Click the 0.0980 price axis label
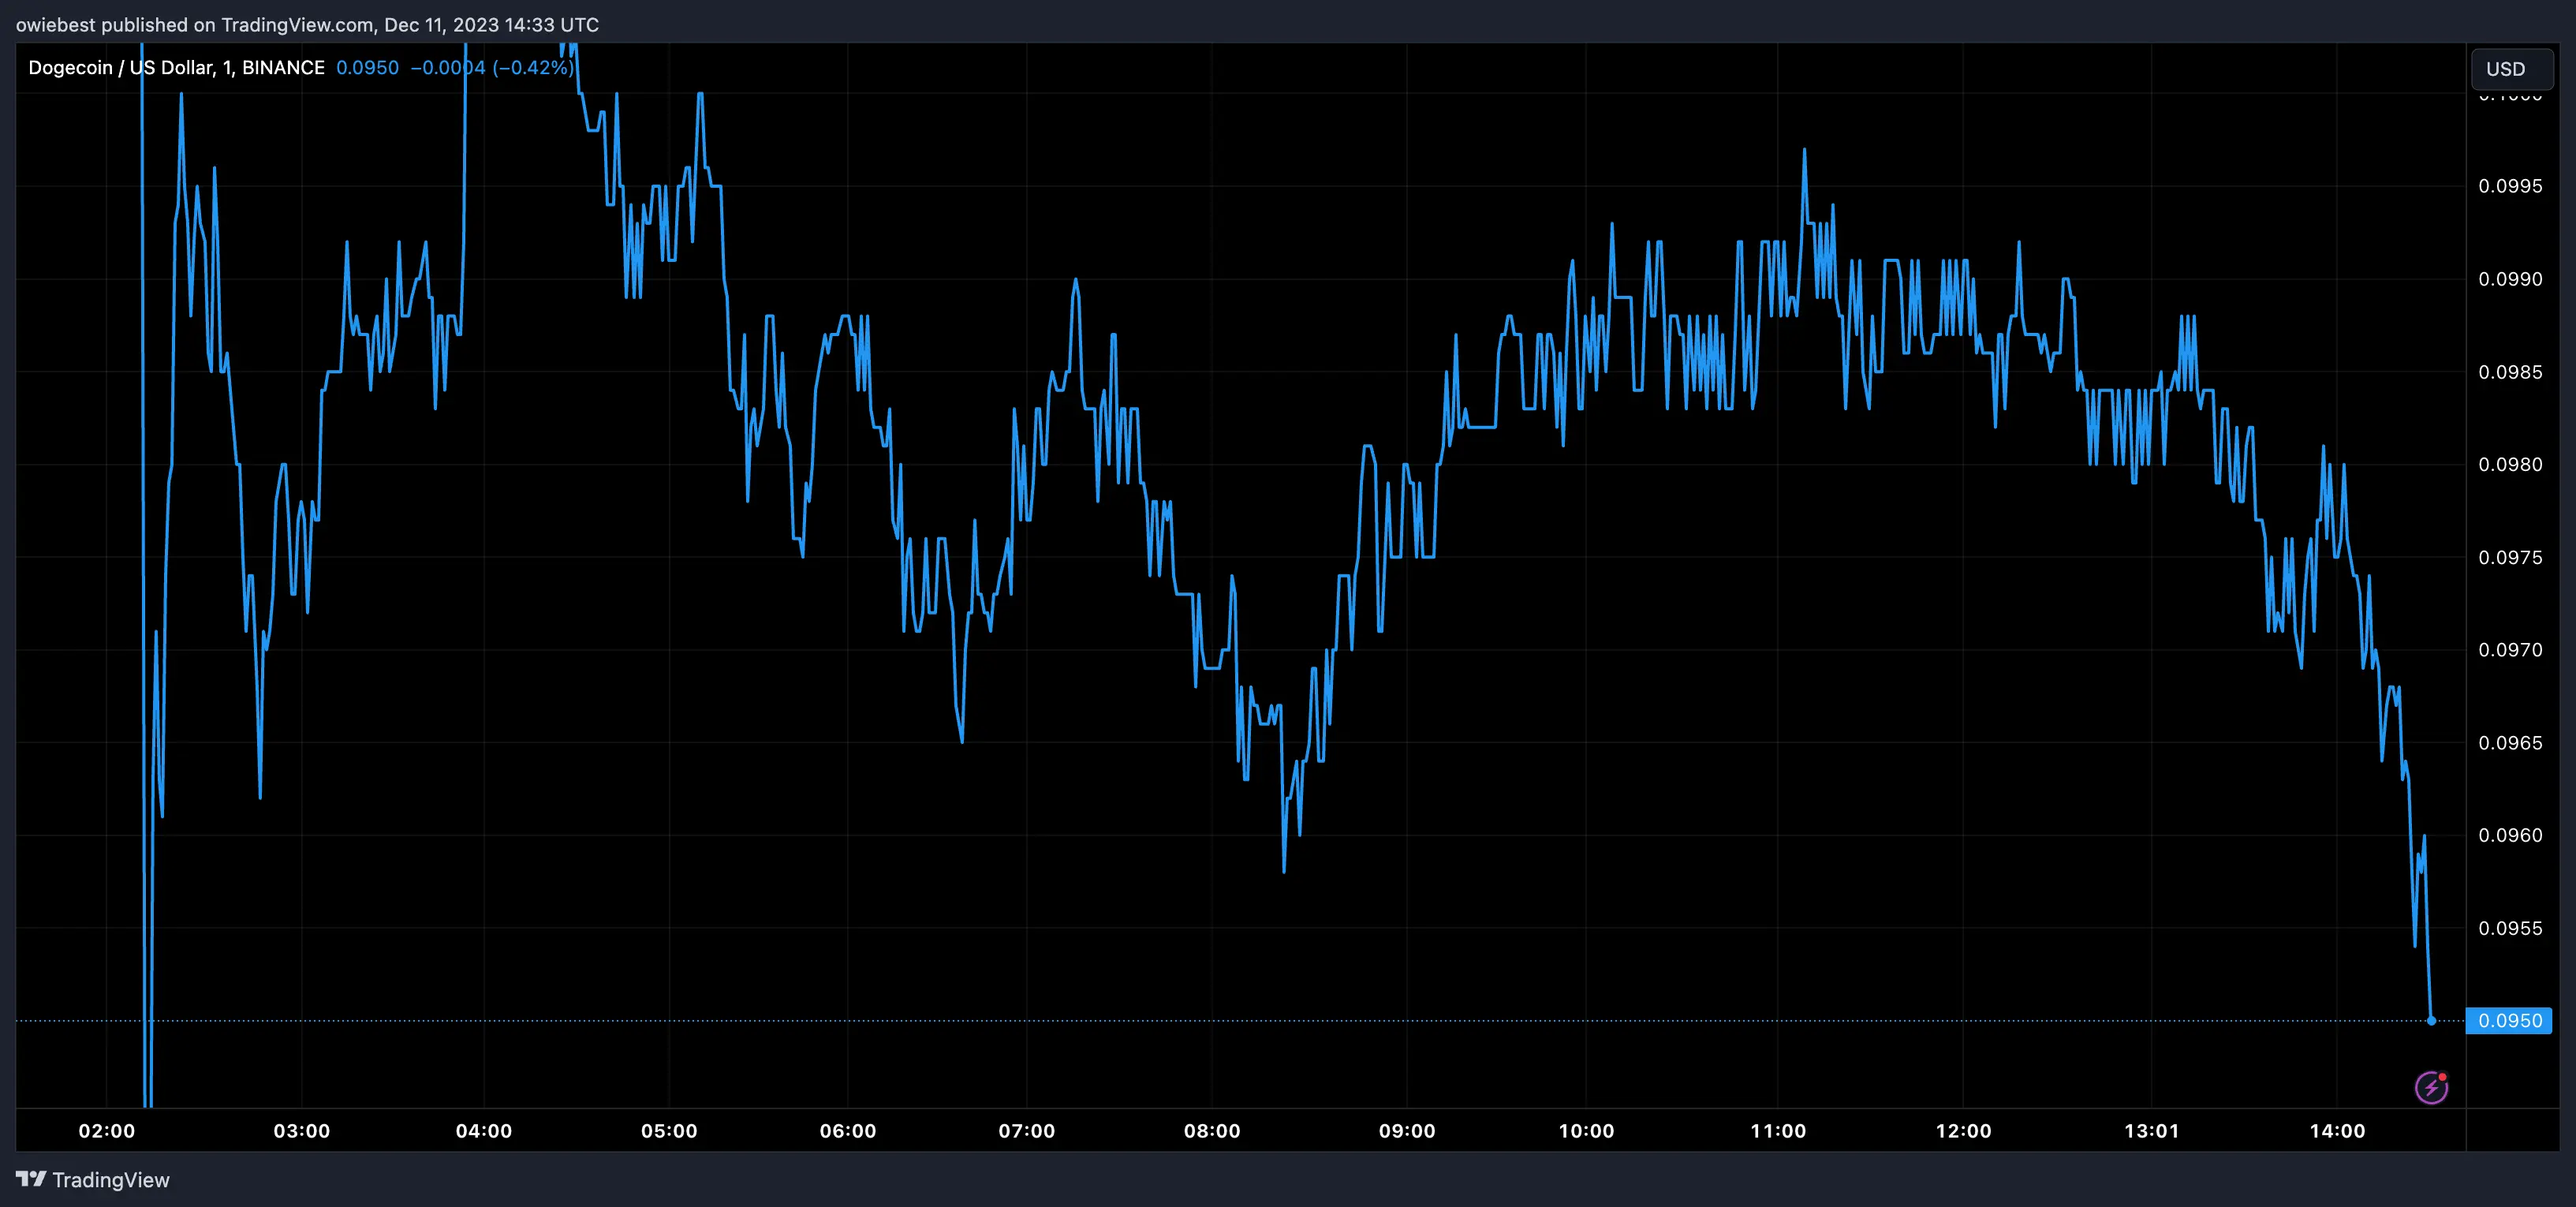The image size is (2576, 1207). [2509, 464]
